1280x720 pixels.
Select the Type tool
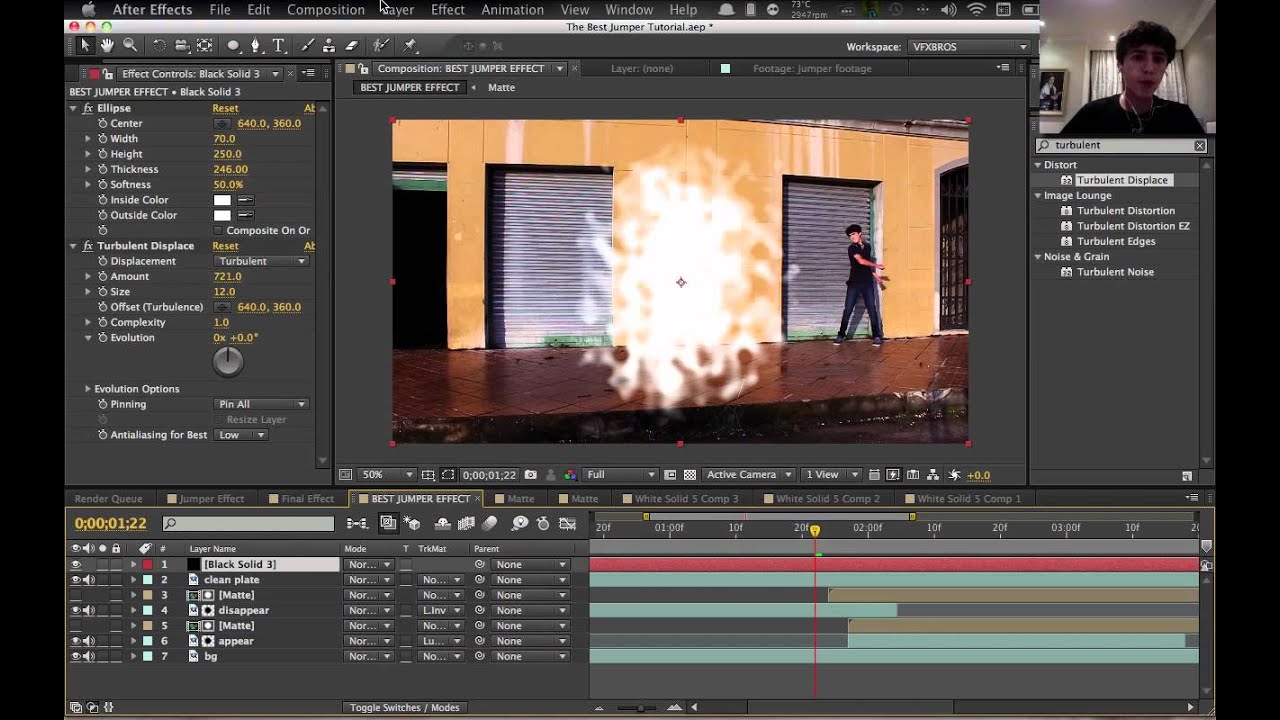pyautogui.click(x=279, y=46)
